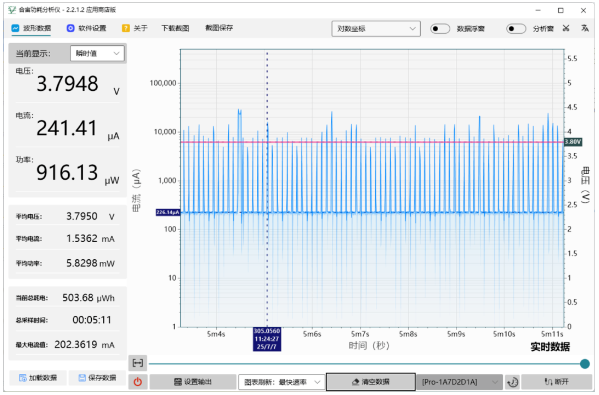Click 加载数据 load data button
This screenshot has width=599, height=395.
pyautogui.click(x=38, y=378)
